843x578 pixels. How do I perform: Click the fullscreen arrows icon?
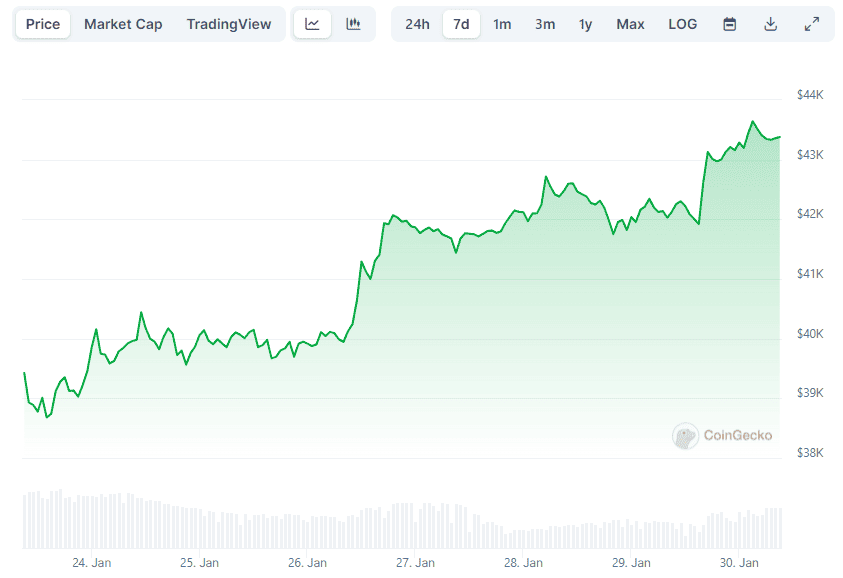click(x=811, y=23)
